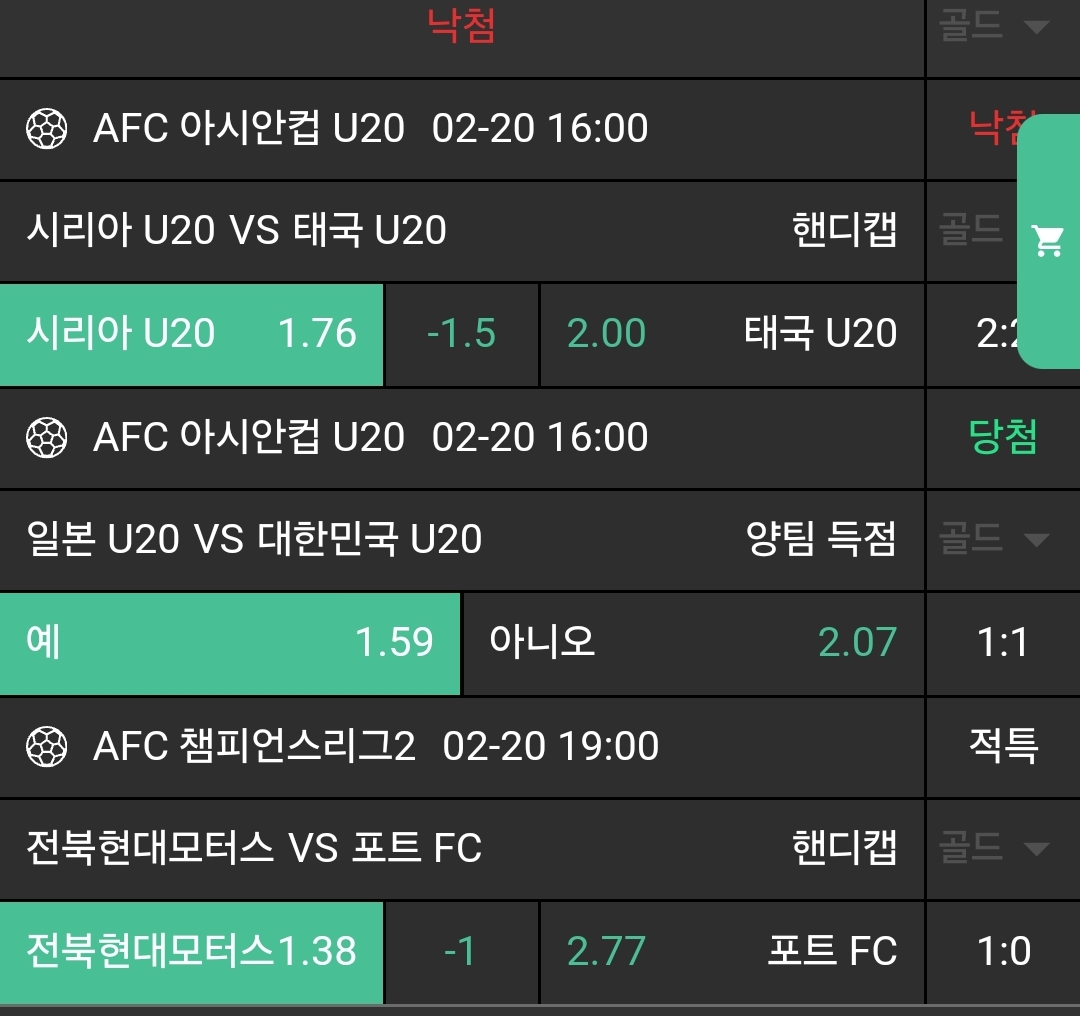Select the 예 1.59 bet option

pyautogui.click(x=230, y=643)
